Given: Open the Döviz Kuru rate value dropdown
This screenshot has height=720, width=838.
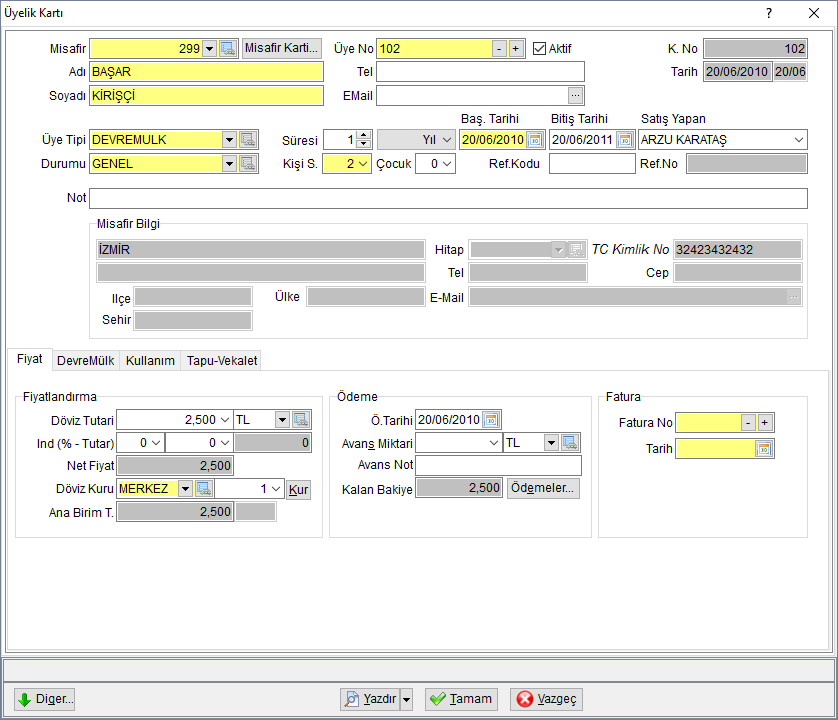Looking at the screenshot, I should [x=276, y=489].
